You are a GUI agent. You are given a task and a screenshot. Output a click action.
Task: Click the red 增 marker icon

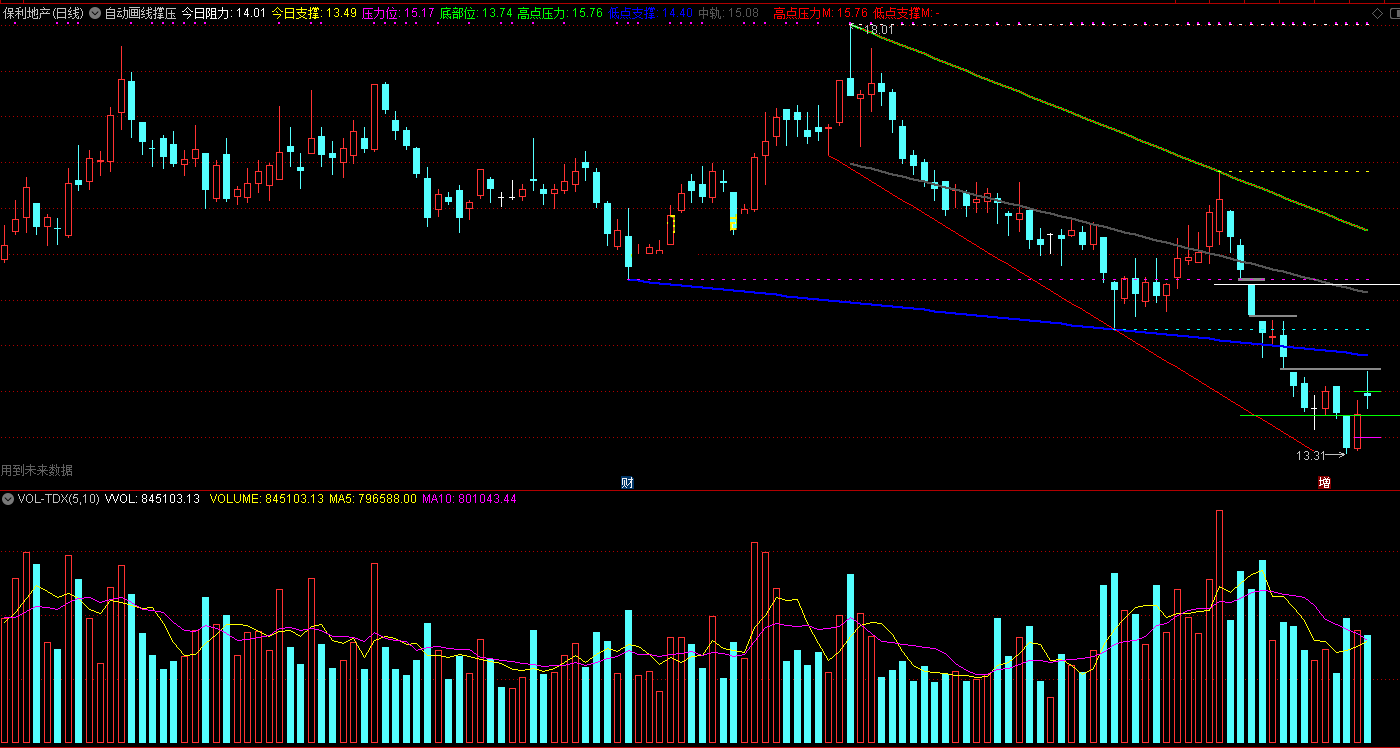click(x=1324, y=482)
